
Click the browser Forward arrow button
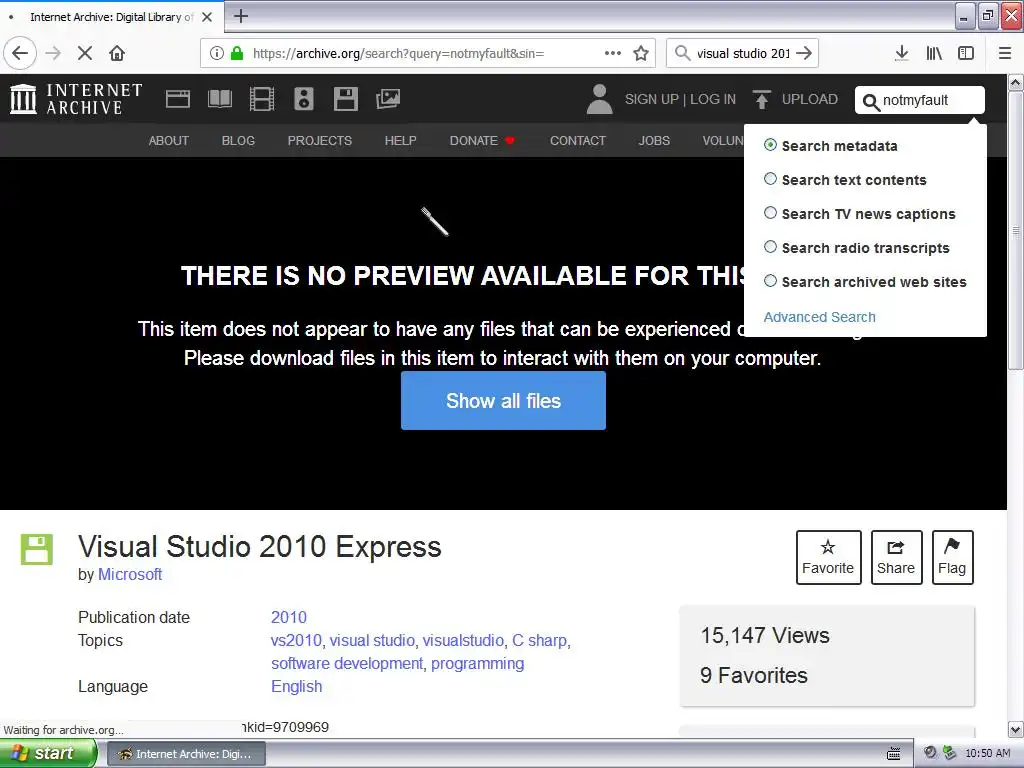click(54, 53)
